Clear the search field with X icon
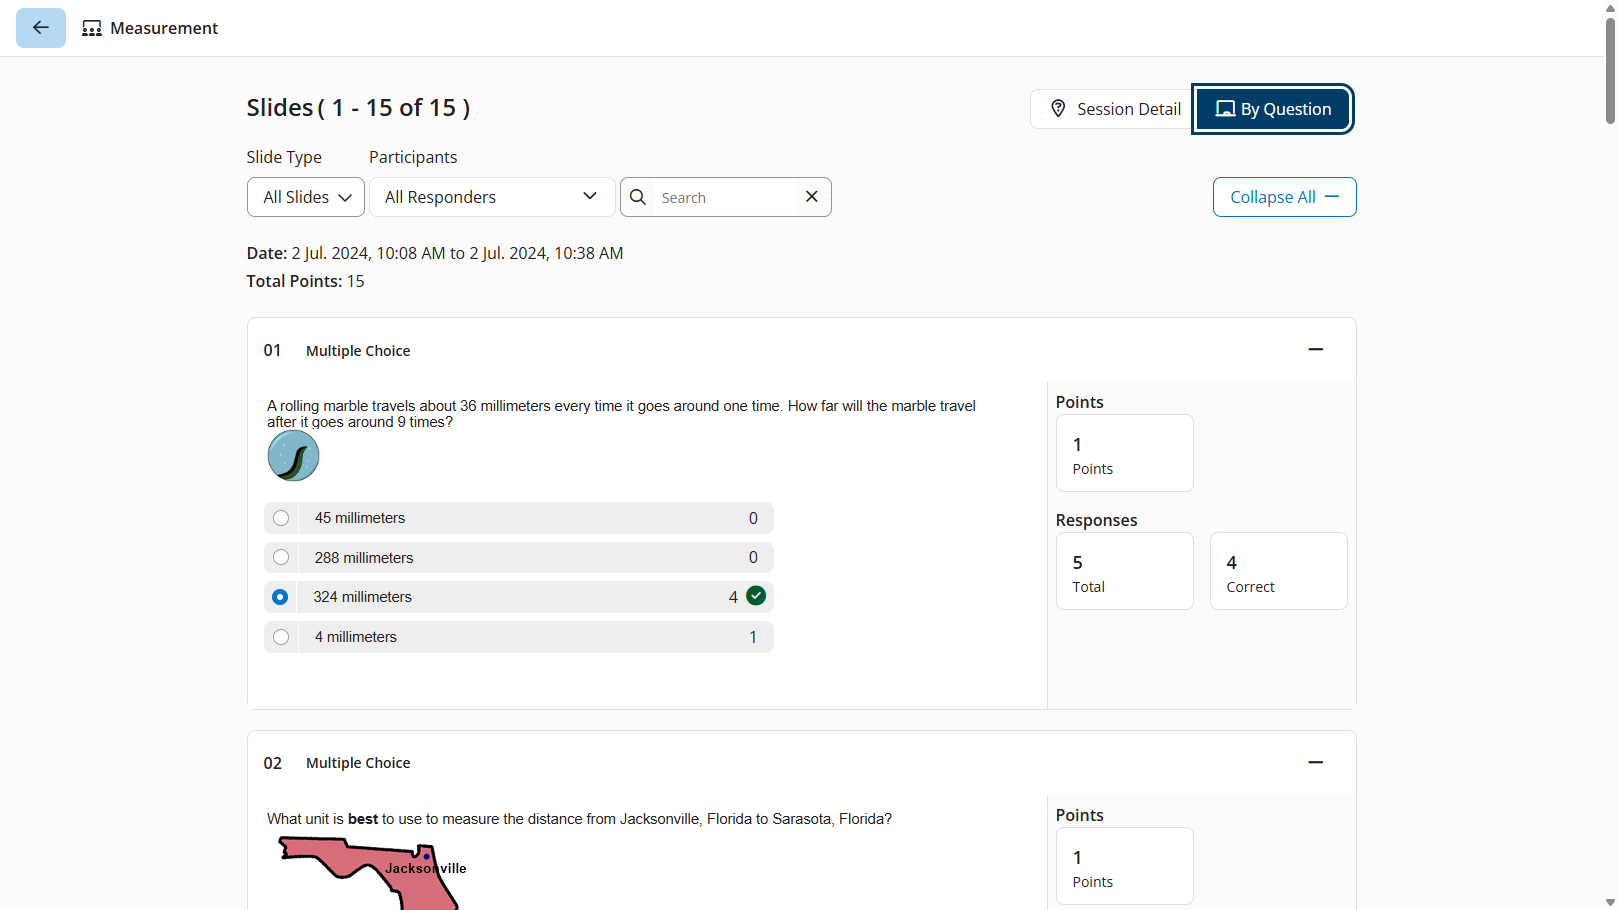Screen dimensions: 1618x910 click(x=812, y=197)
